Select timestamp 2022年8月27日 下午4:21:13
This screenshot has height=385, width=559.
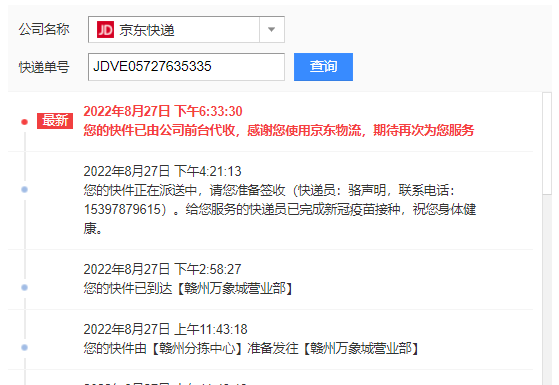pos(163,171)
